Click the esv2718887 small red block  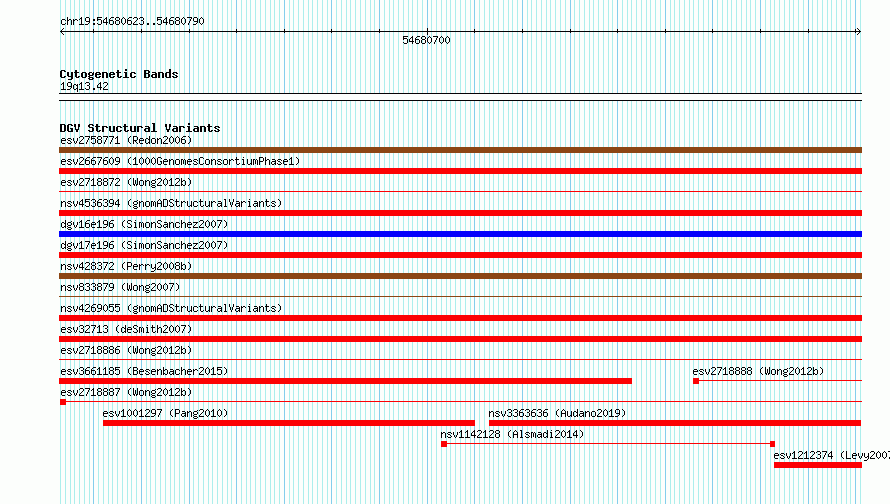click(63, 402)
